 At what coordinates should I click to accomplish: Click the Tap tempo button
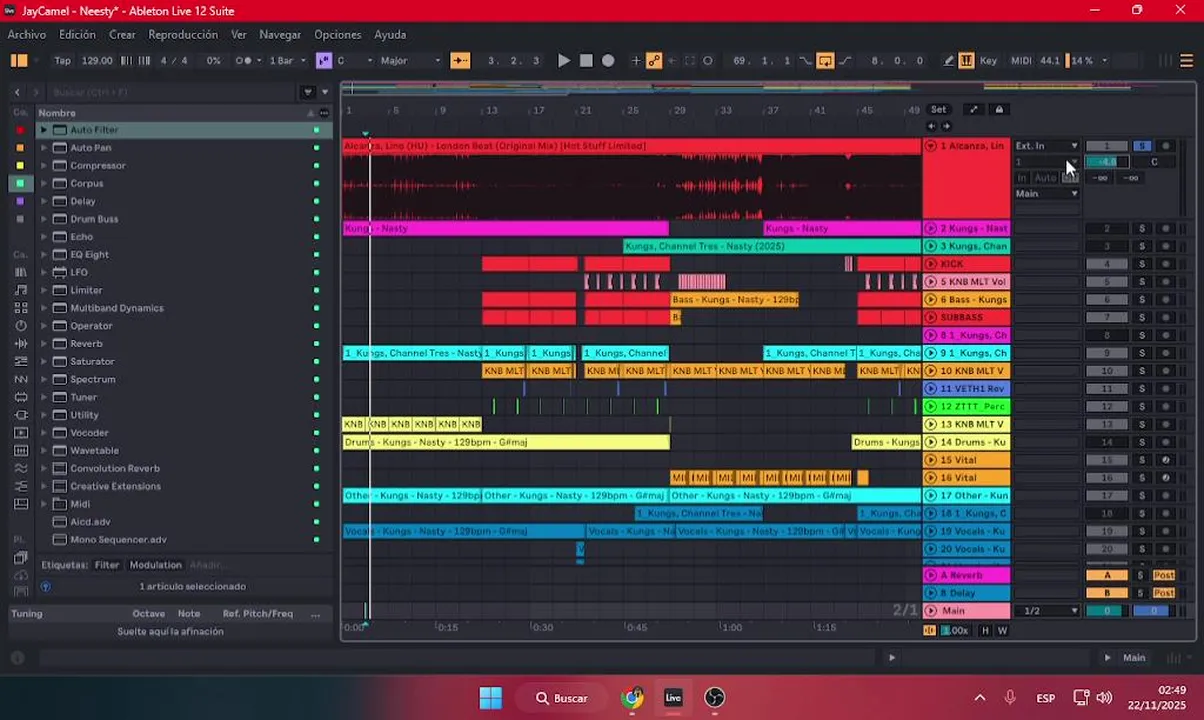pyautogui.click(x=62, y=61)
